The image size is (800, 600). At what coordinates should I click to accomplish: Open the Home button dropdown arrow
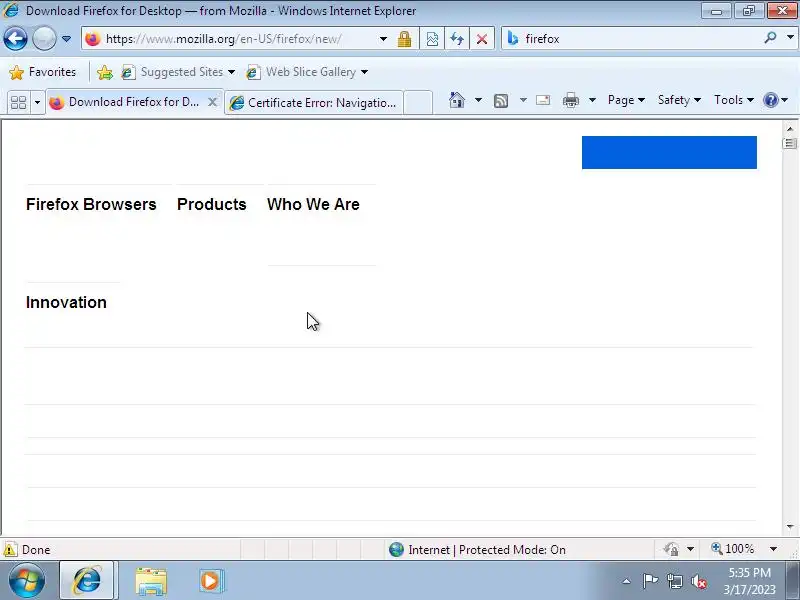pyautogui.click(x=478, y=100)
